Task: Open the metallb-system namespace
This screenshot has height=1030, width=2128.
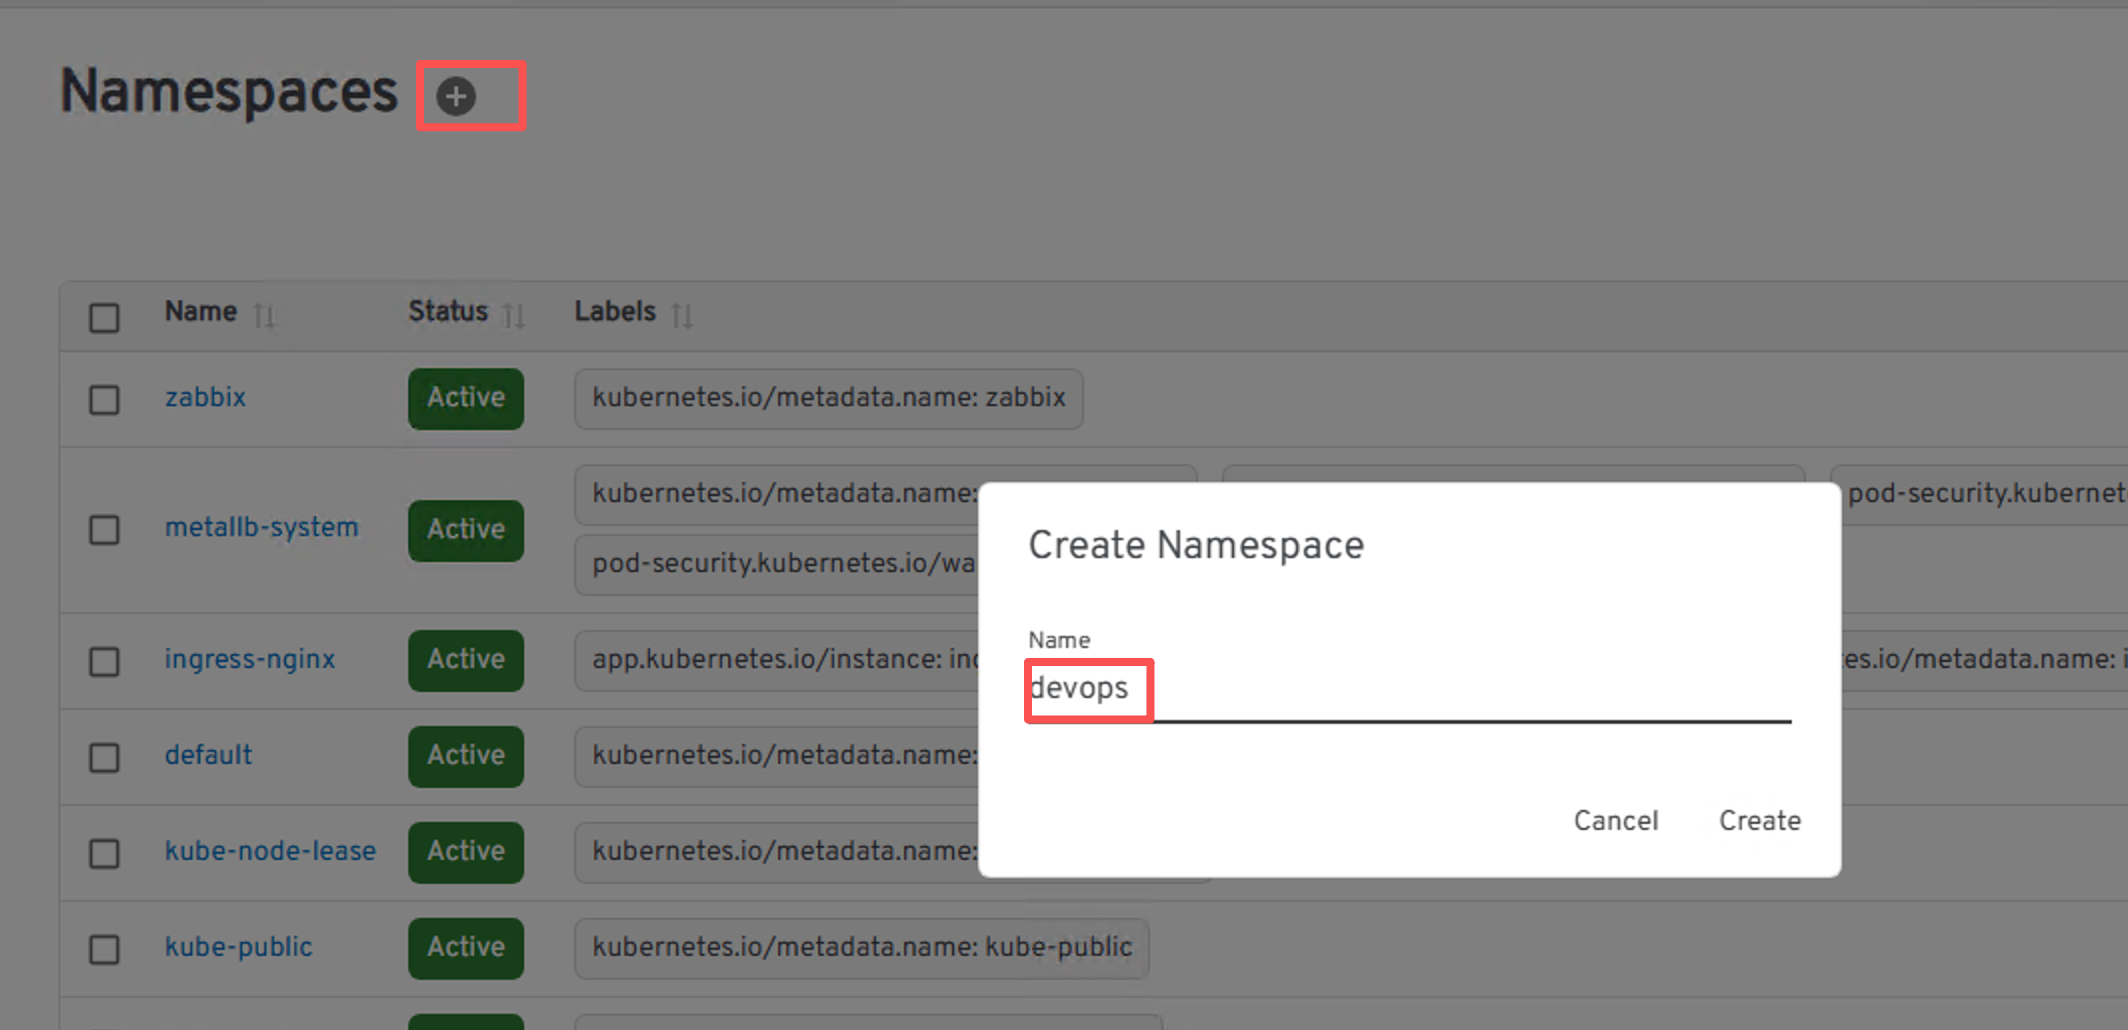Action: [261, 528]
